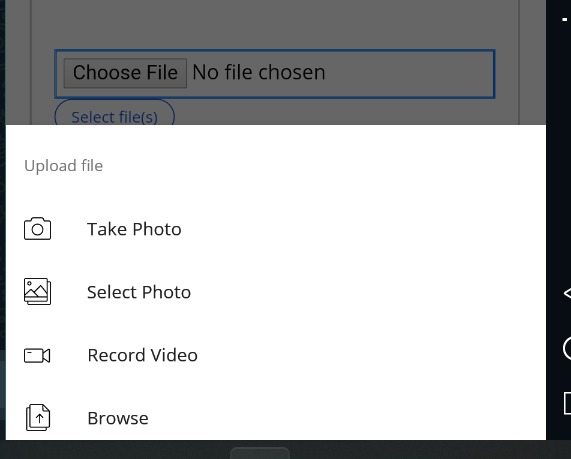Tap the Android back navigation arrow

tap(567, 293)
